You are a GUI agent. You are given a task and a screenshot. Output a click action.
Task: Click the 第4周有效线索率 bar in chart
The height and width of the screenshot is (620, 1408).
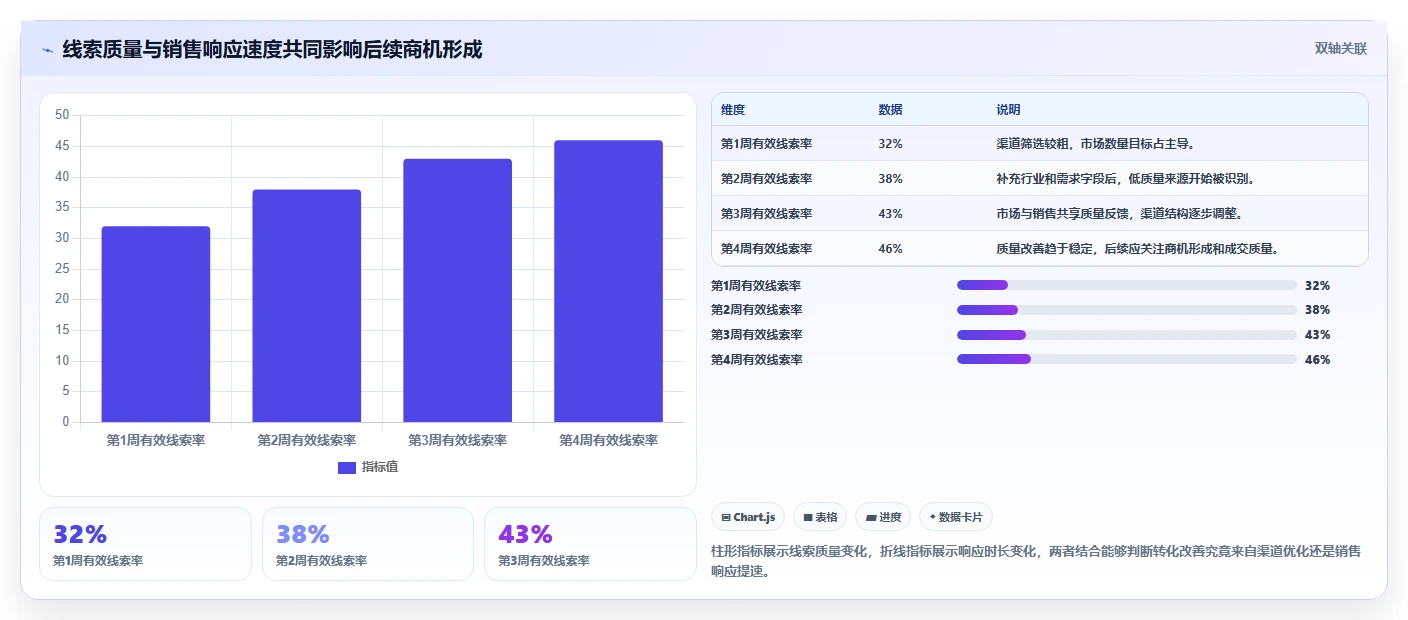point(609,281)
